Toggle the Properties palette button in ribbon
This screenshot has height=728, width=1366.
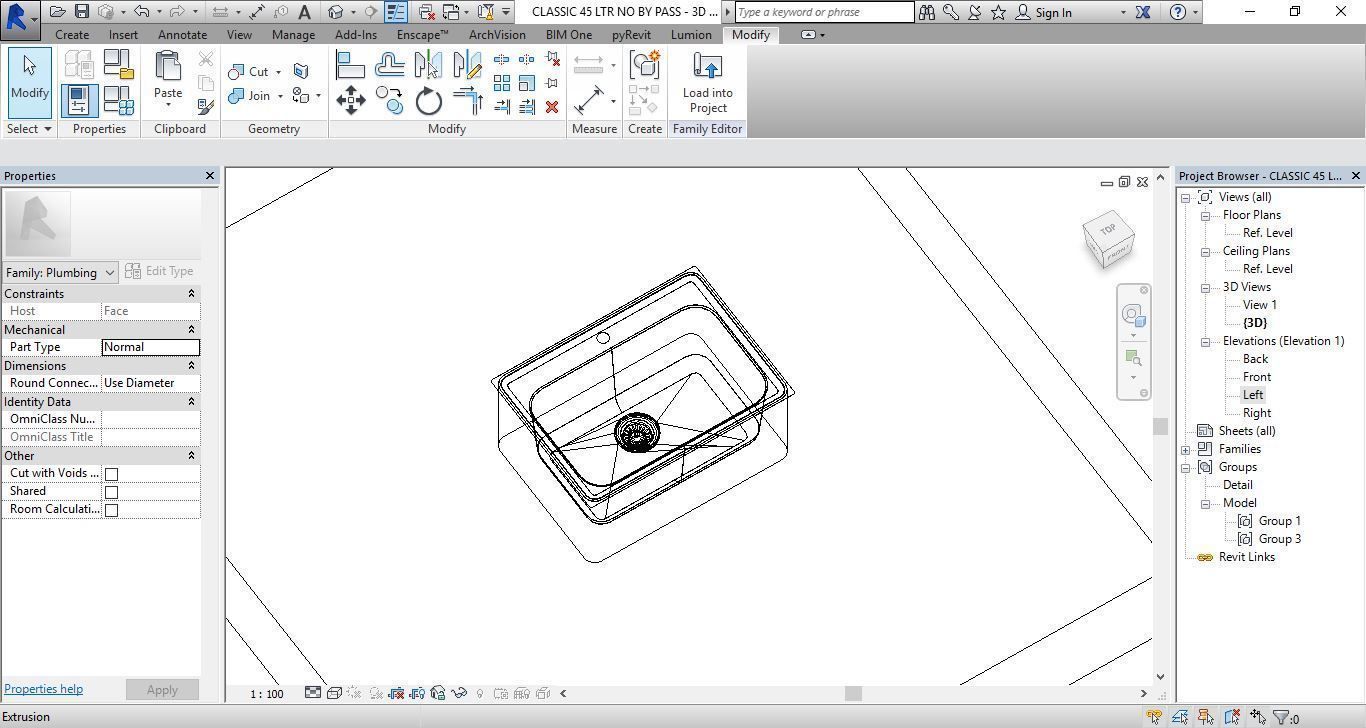point(79,100)
